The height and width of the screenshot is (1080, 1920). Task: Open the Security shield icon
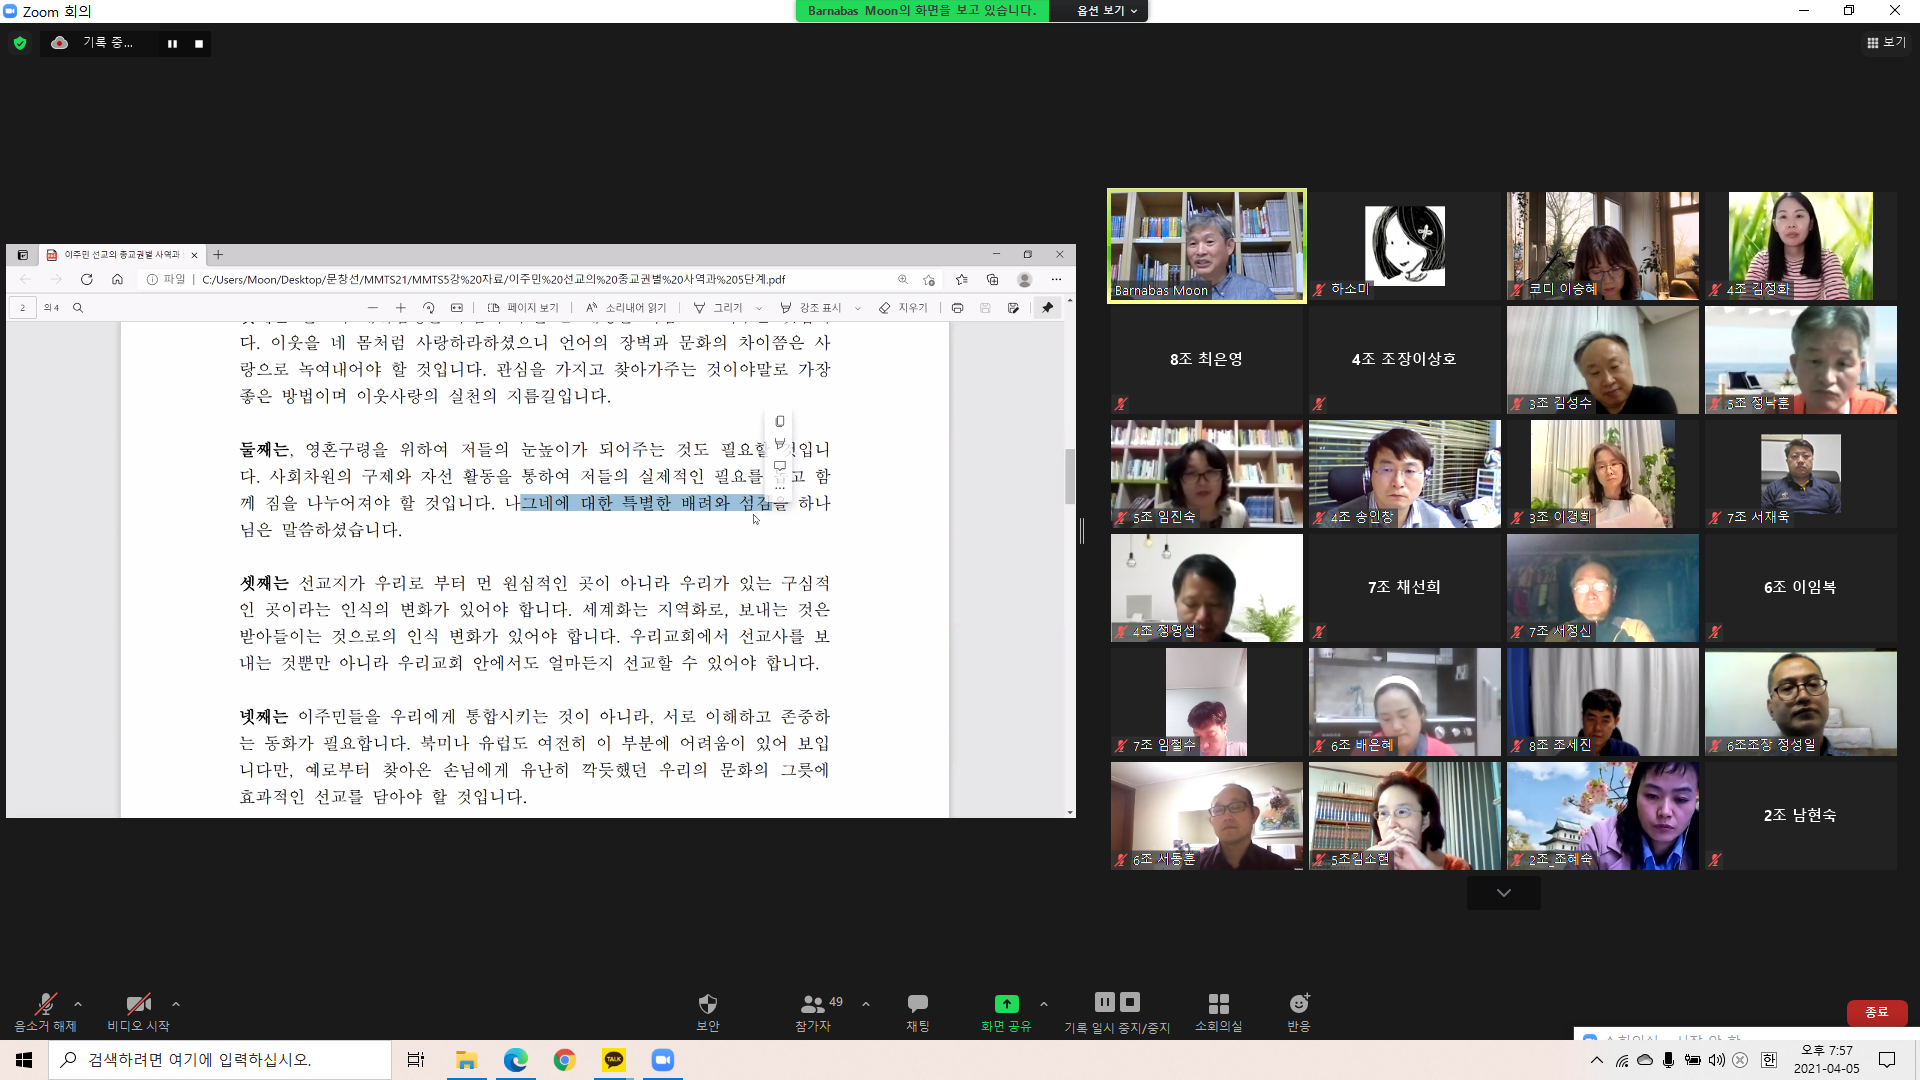point(708,1005)
